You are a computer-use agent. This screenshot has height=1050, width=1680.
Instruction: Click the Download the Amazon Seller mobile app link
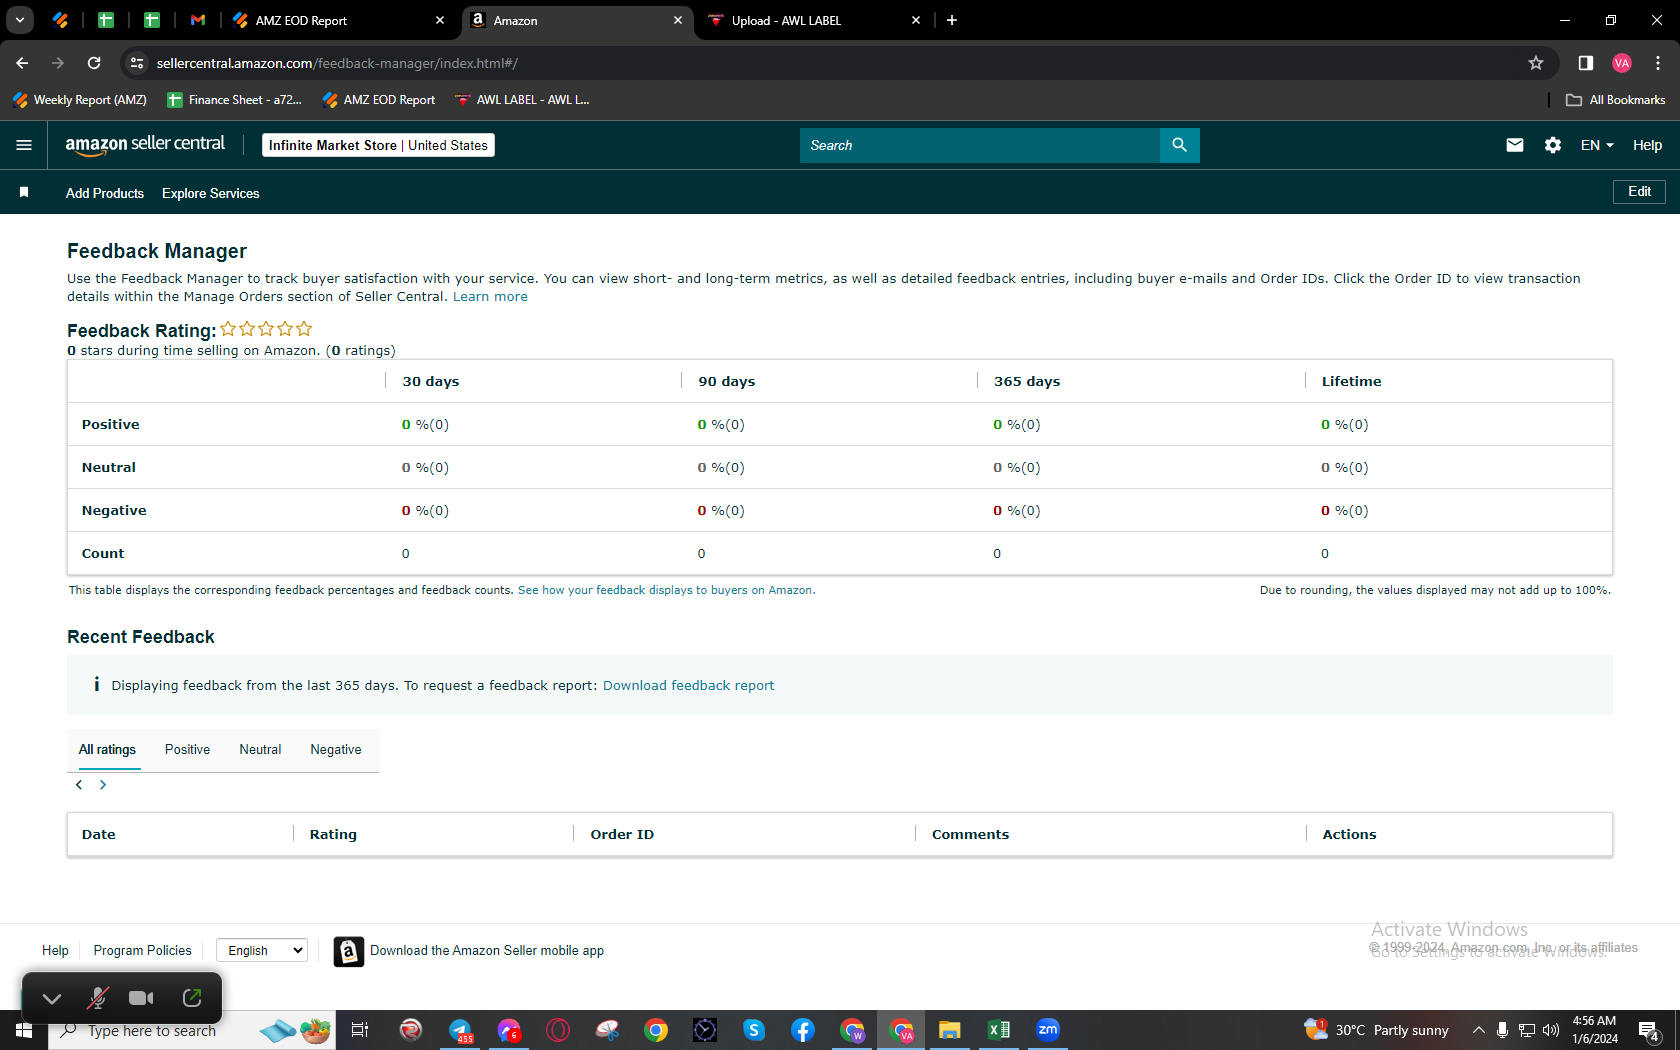pyautogui.click(x=487, y=951)
